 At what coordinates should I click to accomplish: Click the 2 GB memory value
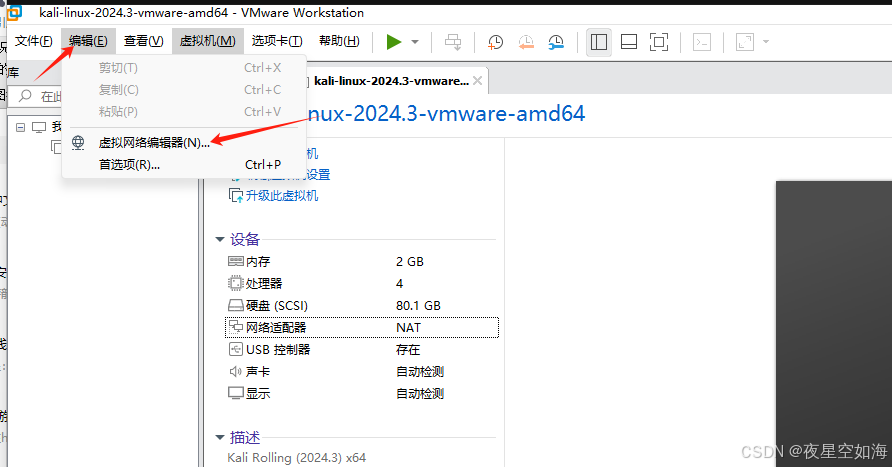[410, 262]
